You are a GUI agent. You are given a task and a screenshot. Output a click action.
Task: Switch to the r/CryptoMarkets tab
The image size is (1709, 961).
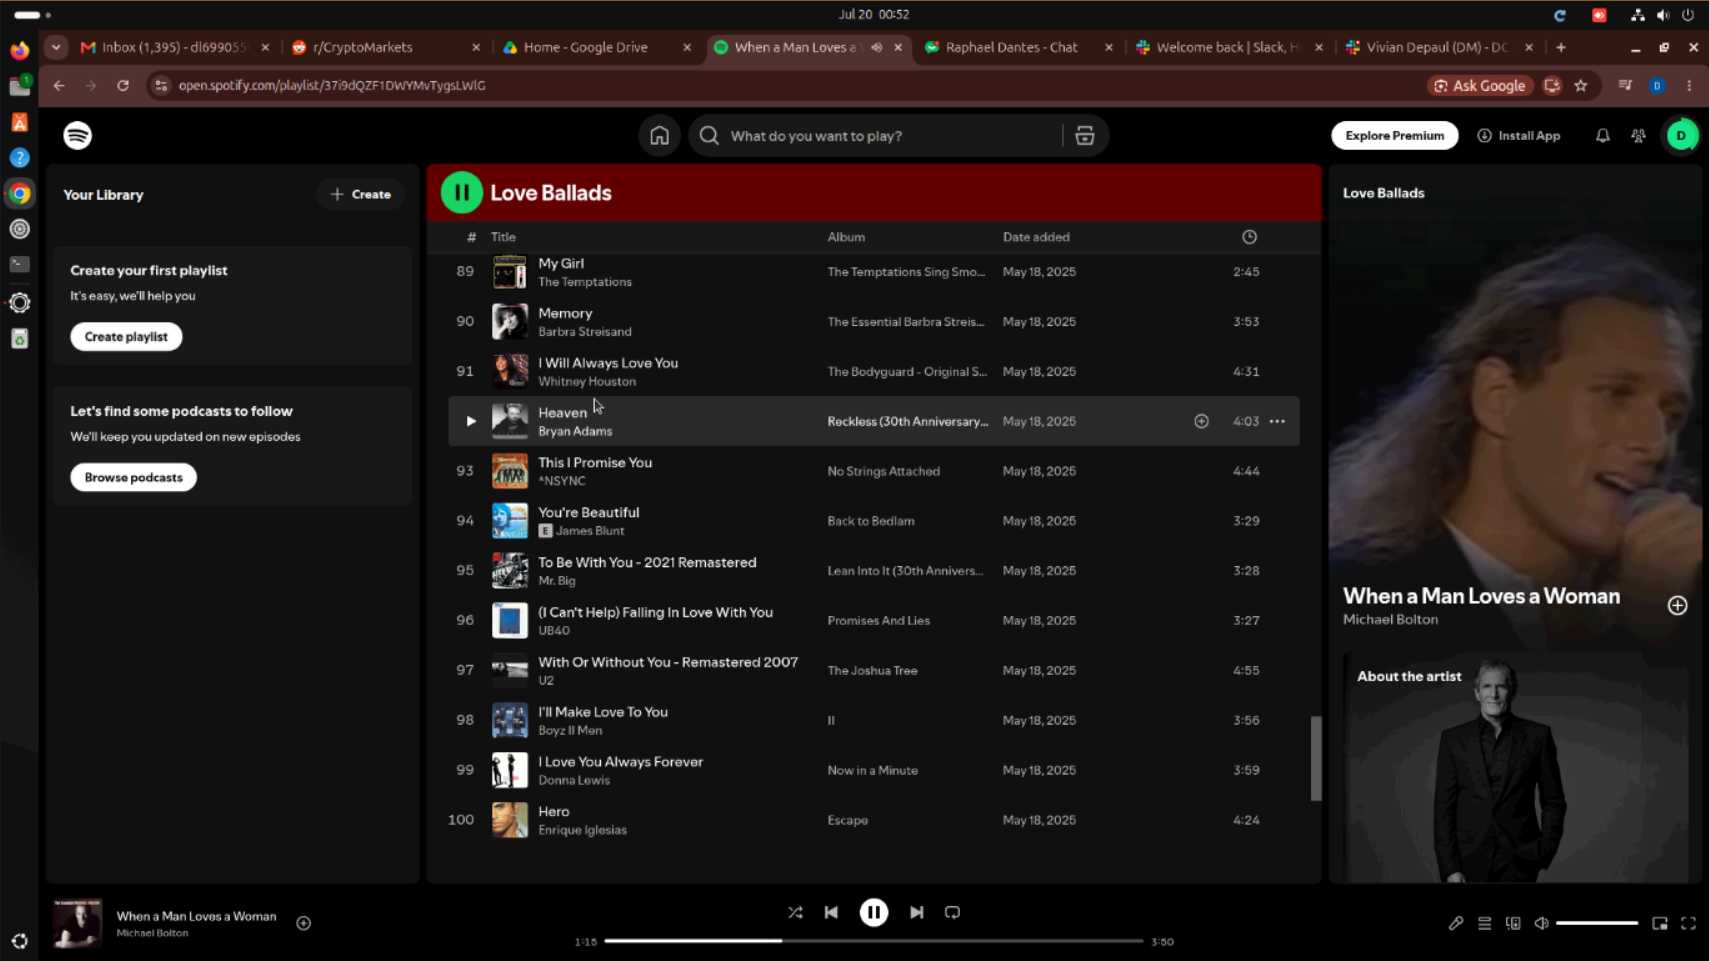[x=385, y=47]
